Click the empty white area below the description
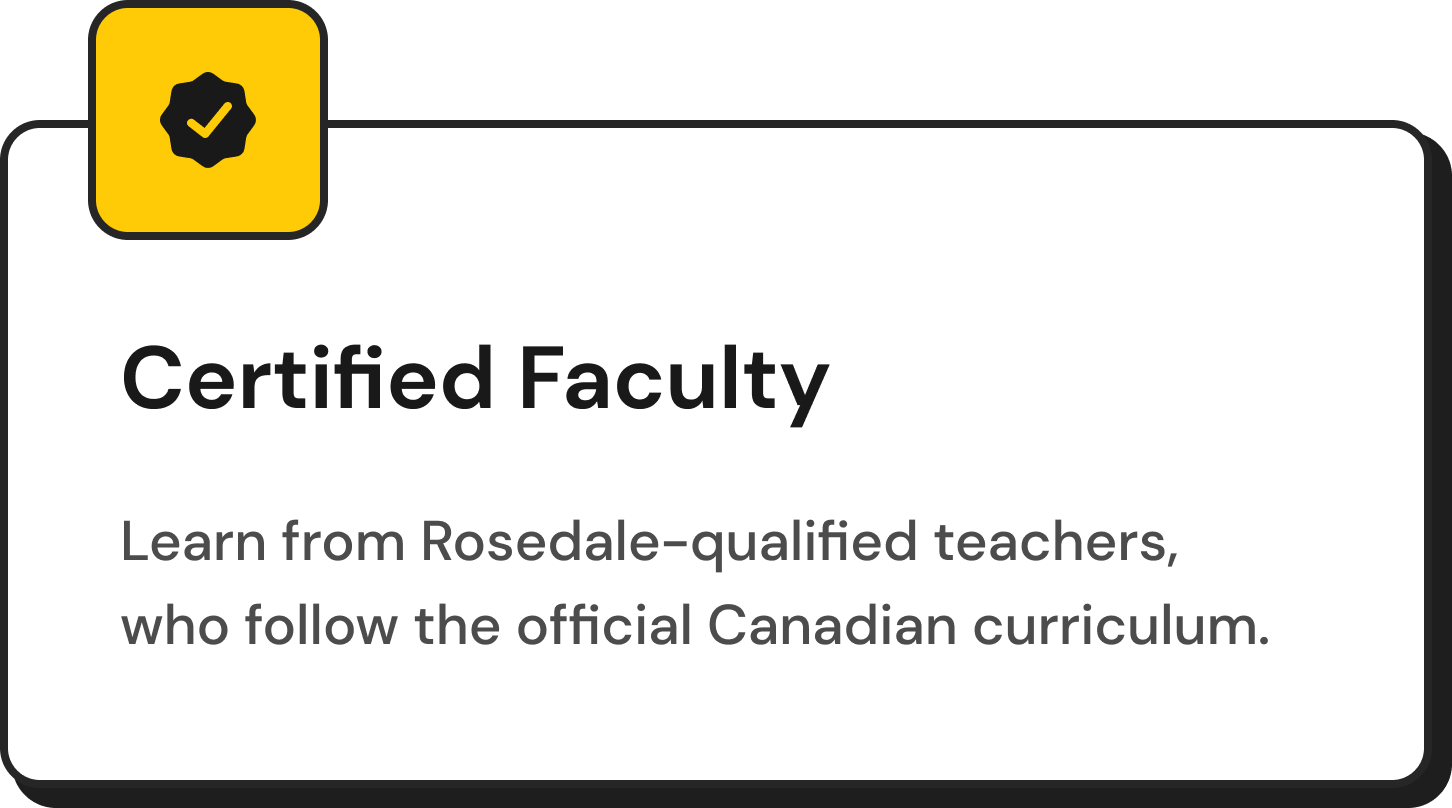The image size is (1452, 808). pyautogui.click(x=700, y=720)
